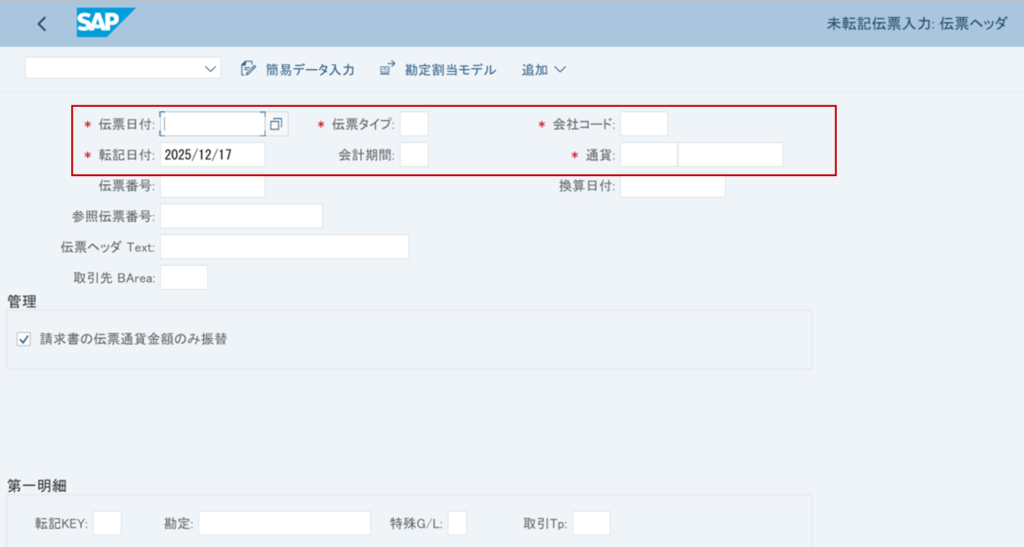Click the 会社コード input field
Image resolution: width=1024 pixels, height=547 pixels.
pyautogui.click(x=643, y=124)
